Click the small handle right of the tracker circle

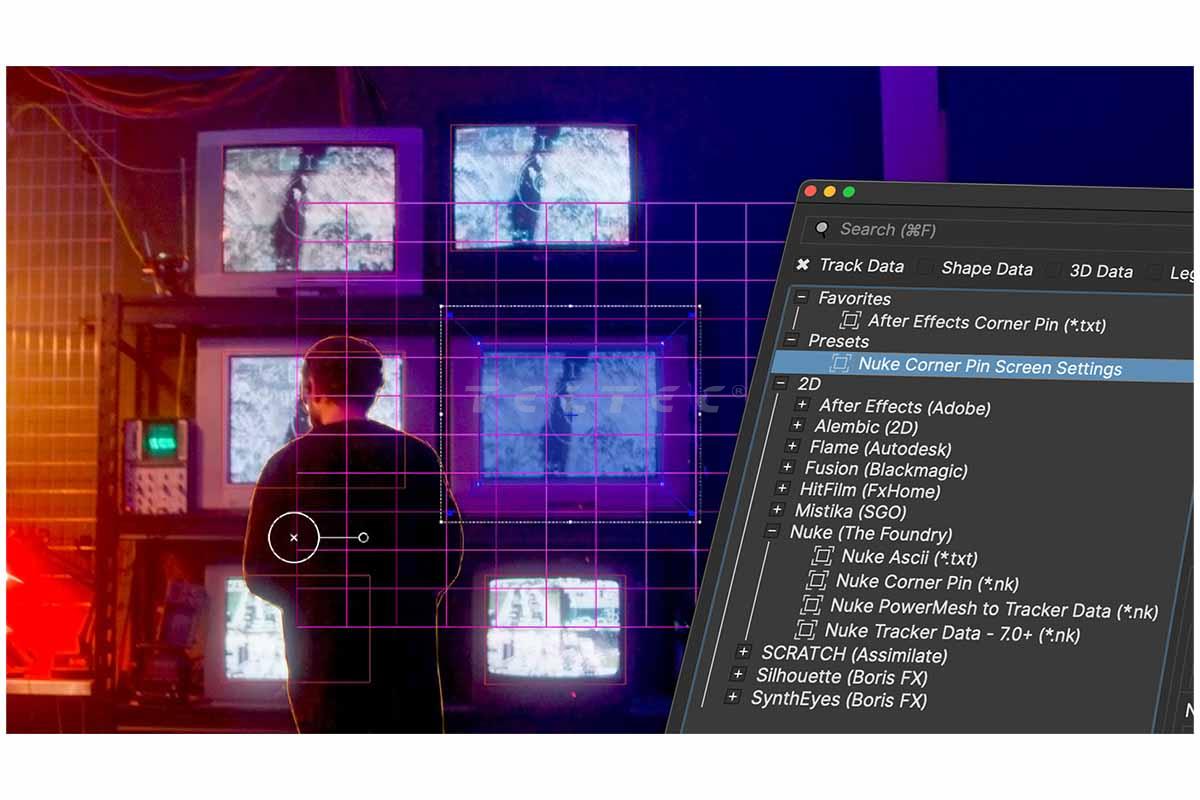[x=363, y=538]
